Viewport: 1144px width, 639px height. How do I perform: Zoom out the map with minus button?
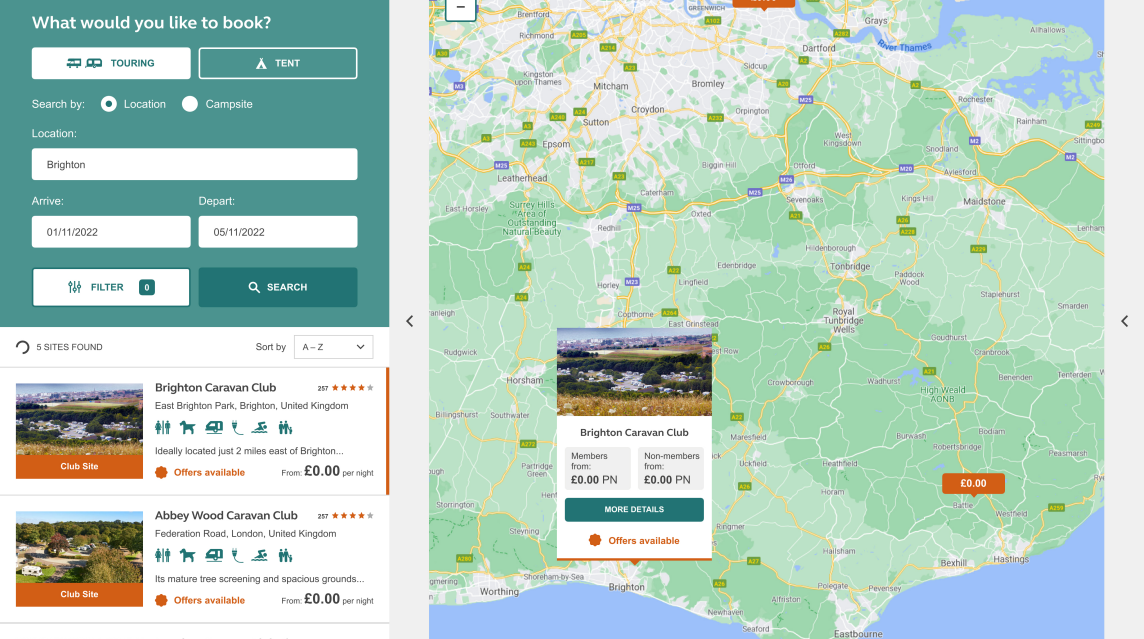(x=460, y=7)
